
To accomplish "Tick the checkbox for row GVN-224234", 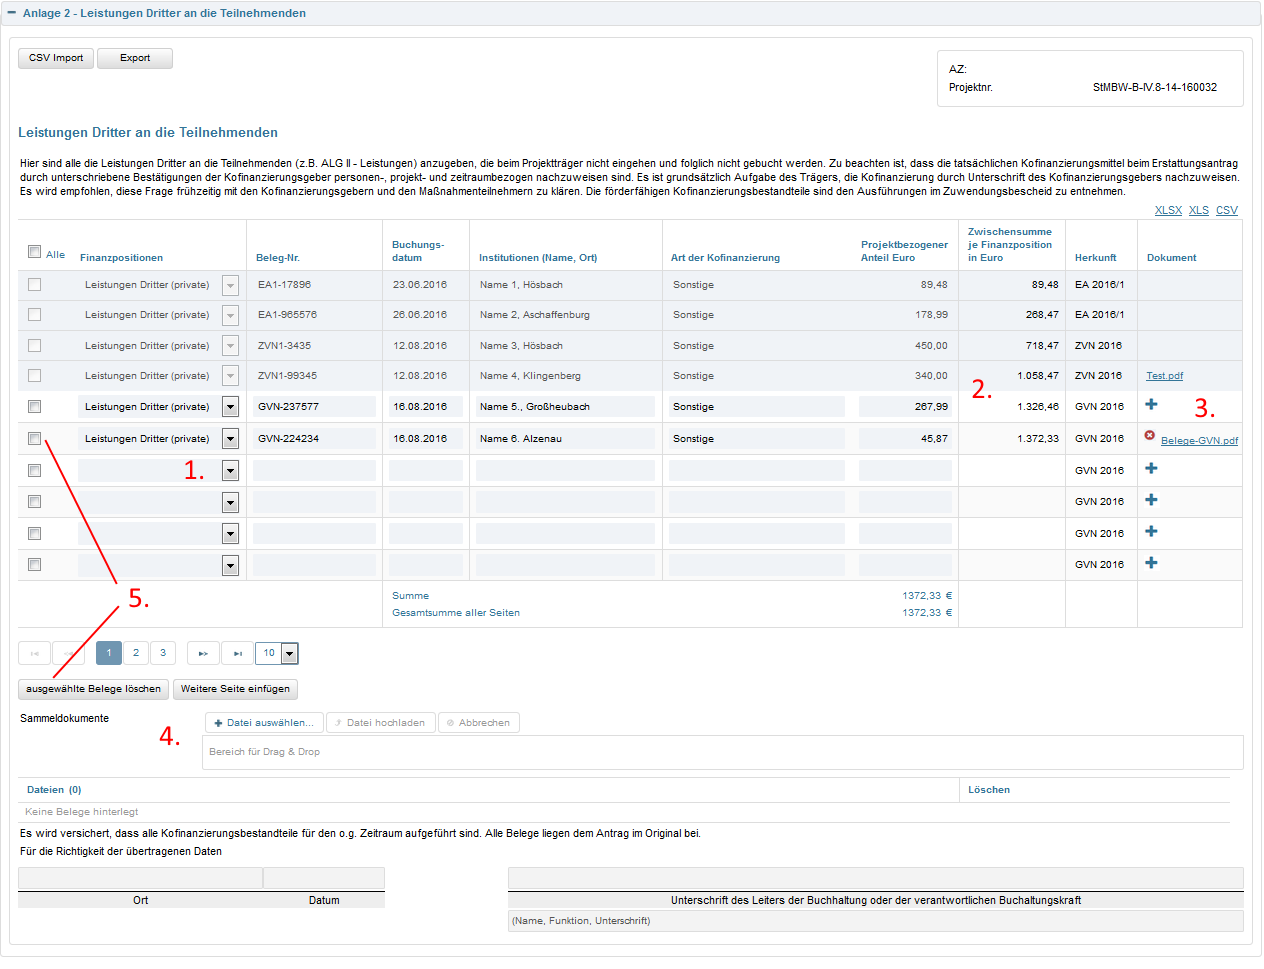I will coord(35,439).
